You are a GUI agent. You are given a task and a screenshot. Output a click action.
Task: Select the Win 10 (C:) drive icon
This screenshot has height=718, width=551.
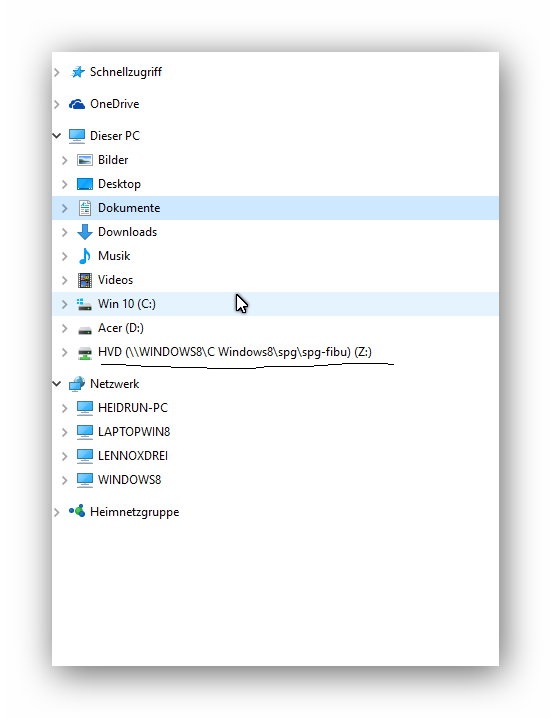pos(84,304)
